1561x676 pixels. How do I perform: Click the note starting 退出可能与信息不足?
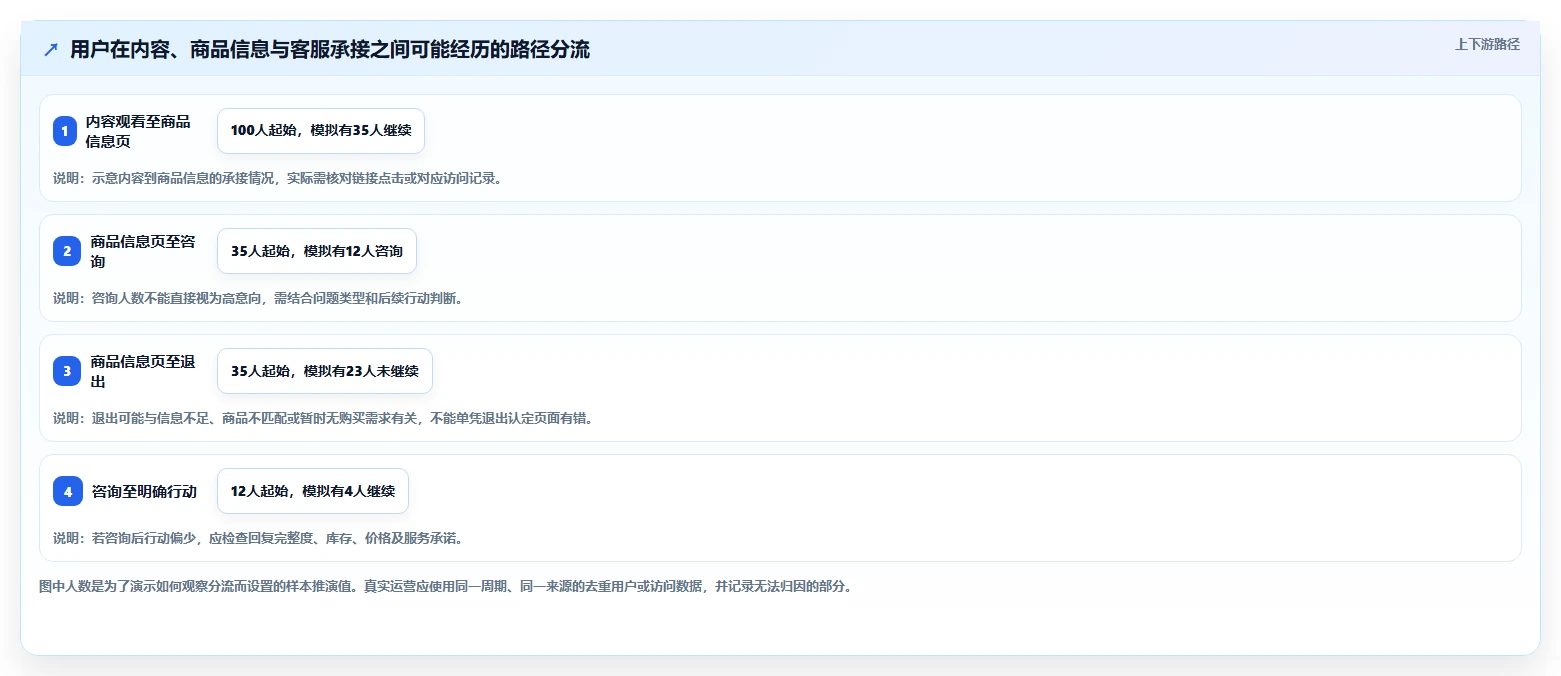[323, 418]
